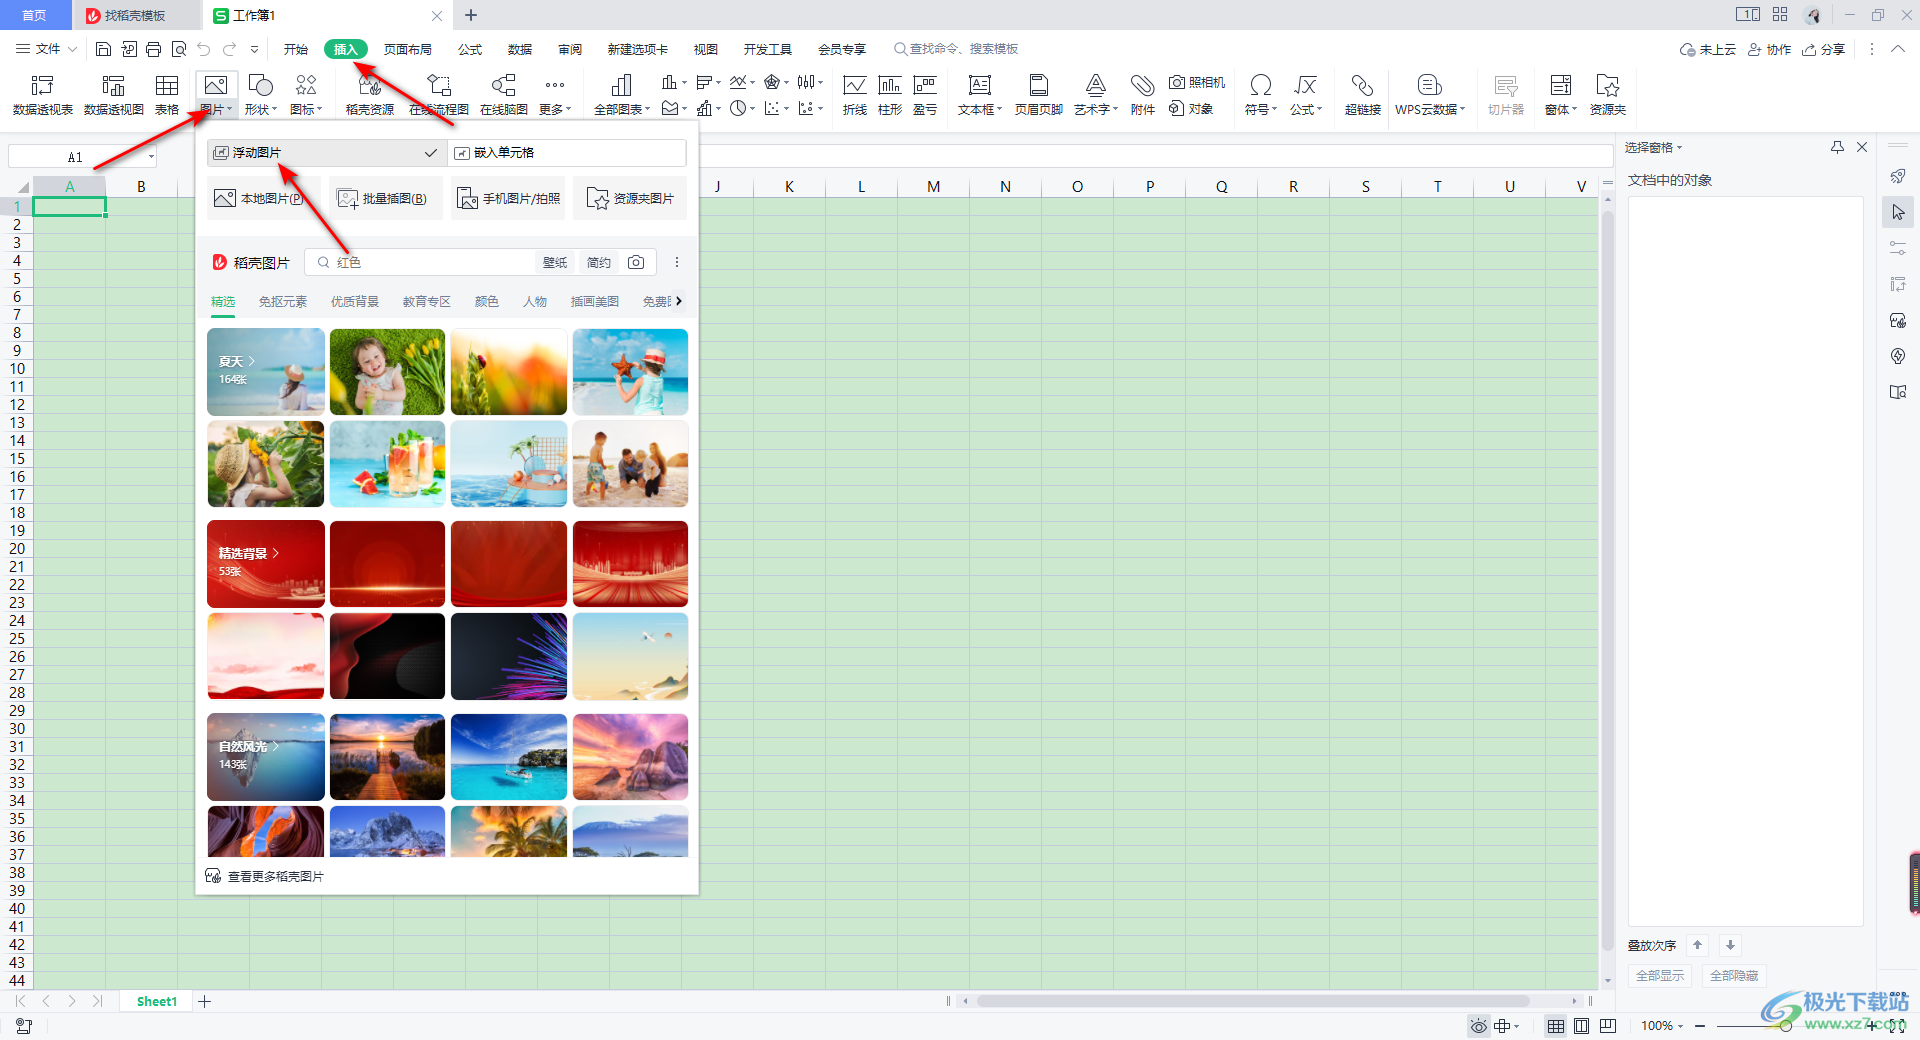Insert 折线 sparkline
1920x1040 pixels.
point(855,95)
